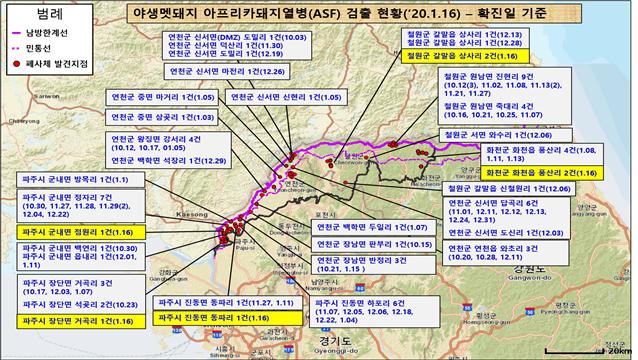Open the 연천군 신서면 마전리 1건(12.26) label

click(x=227, y=71)
